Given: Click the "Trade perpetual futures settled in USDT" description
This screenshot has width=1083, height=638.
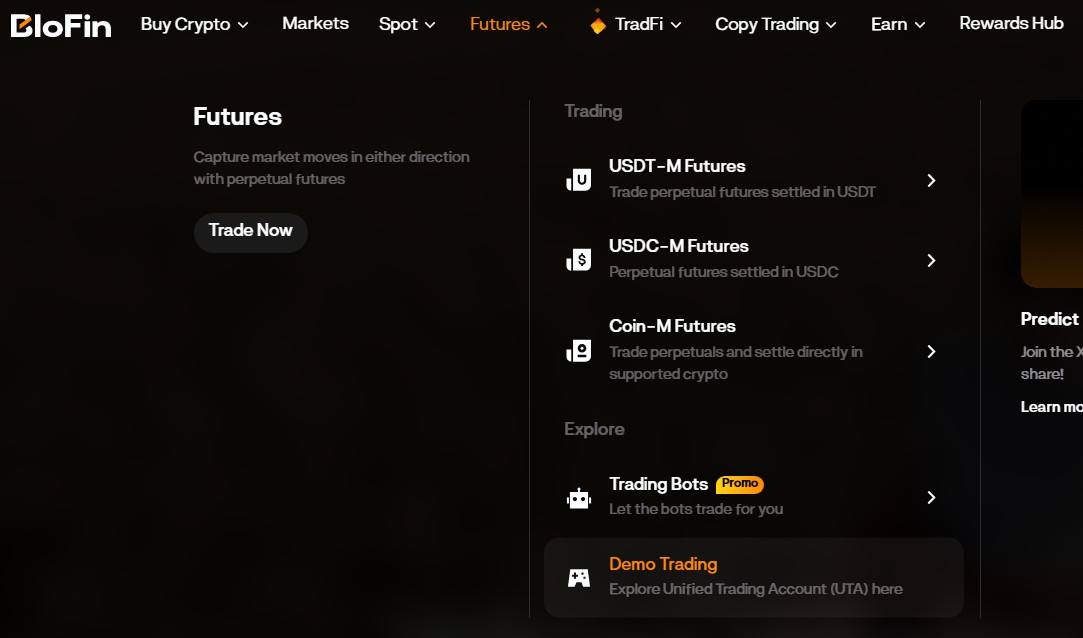Looking at the screenshot, I should (x=742, y=192).
